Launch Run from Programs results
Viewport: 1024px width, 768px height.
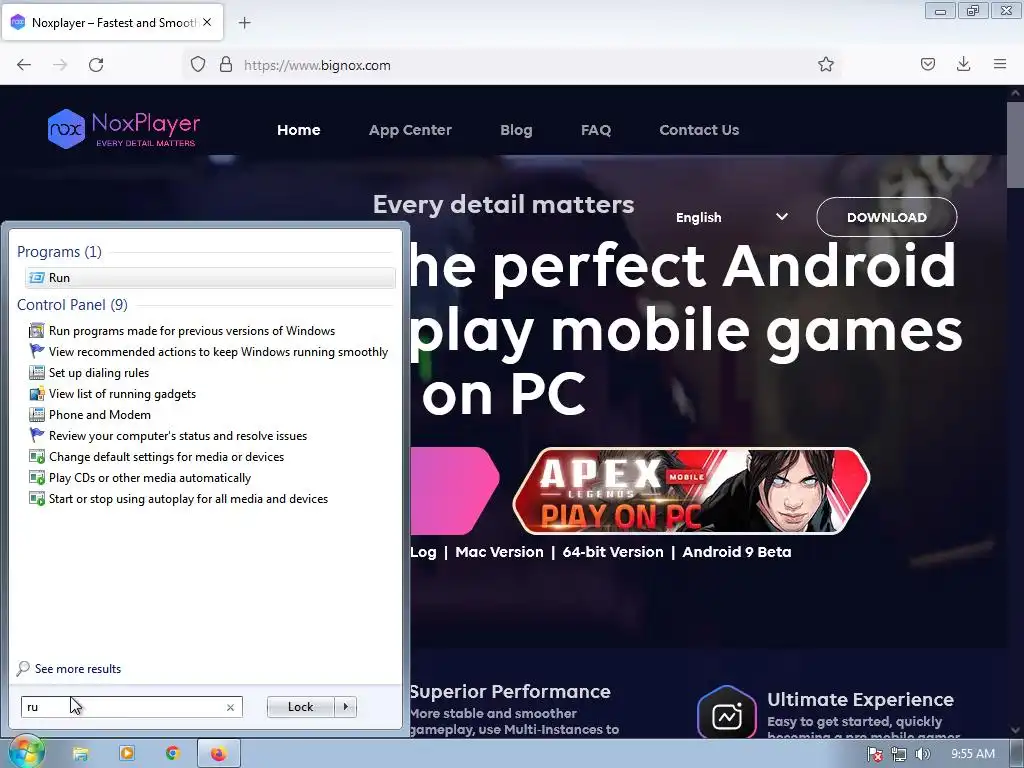point(210,278)
